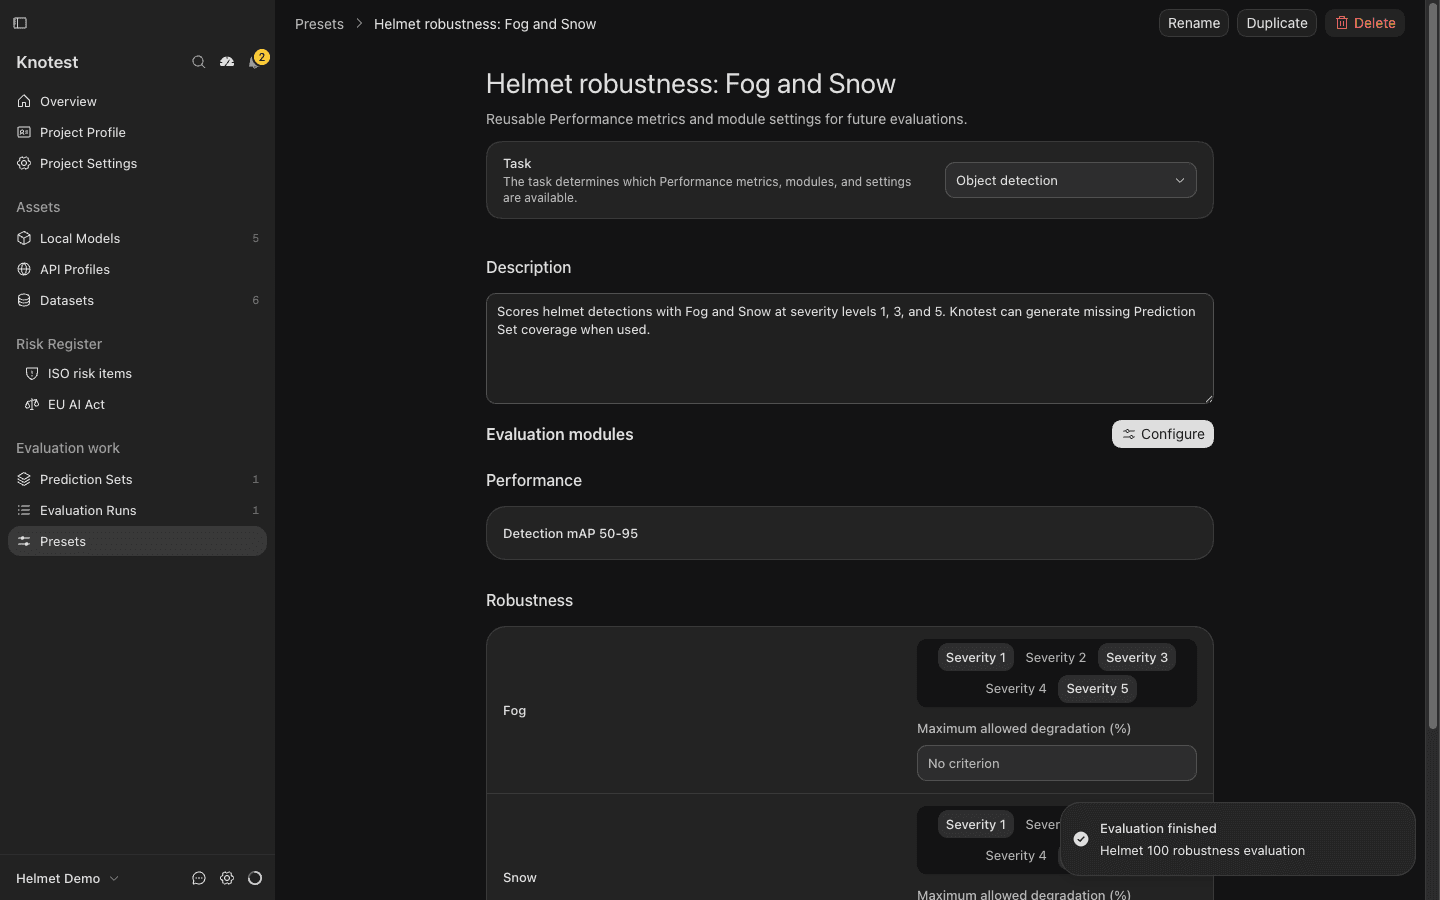Select the API Profiles globe icon

[x=24, y=269]
